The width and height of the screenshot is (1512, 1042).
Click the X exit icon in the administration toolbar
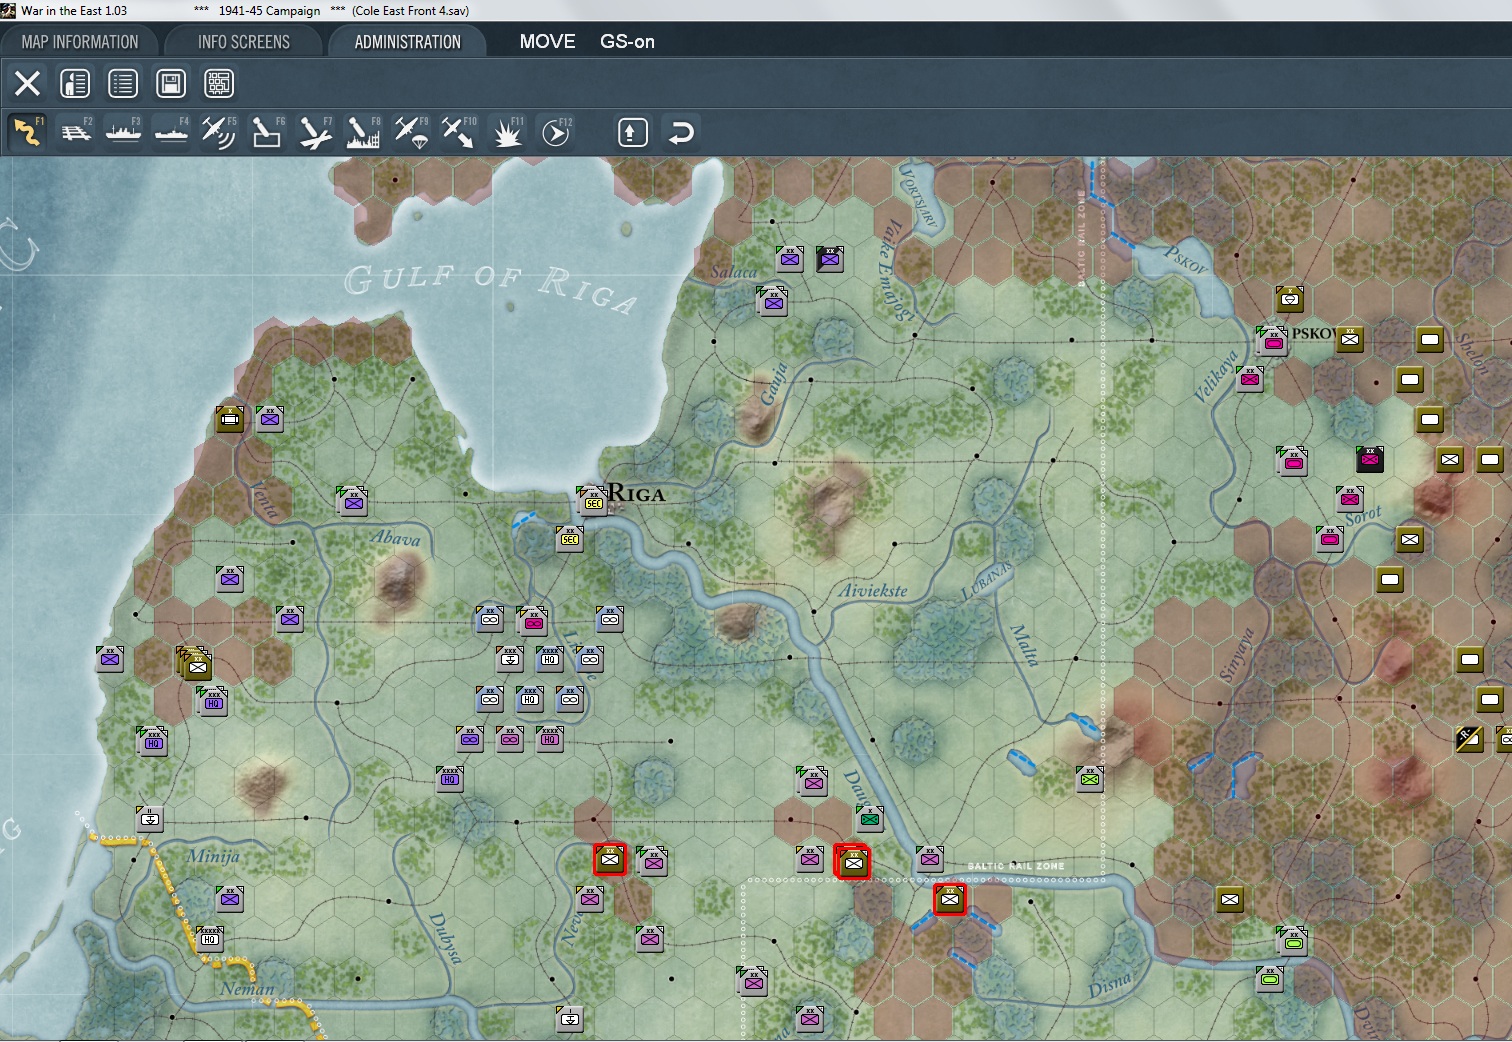coord(27,83)
